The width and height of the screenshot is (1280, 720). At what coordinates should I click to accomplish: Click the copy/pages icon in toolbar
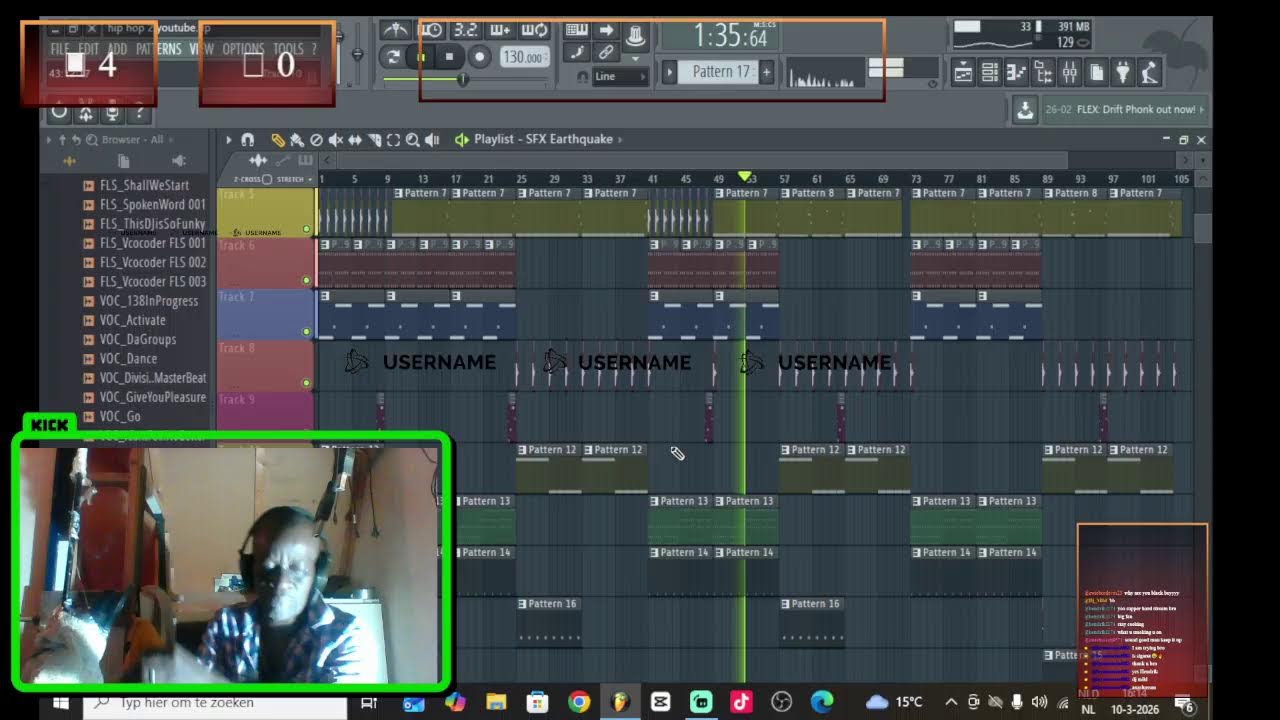pos(1096,72)
